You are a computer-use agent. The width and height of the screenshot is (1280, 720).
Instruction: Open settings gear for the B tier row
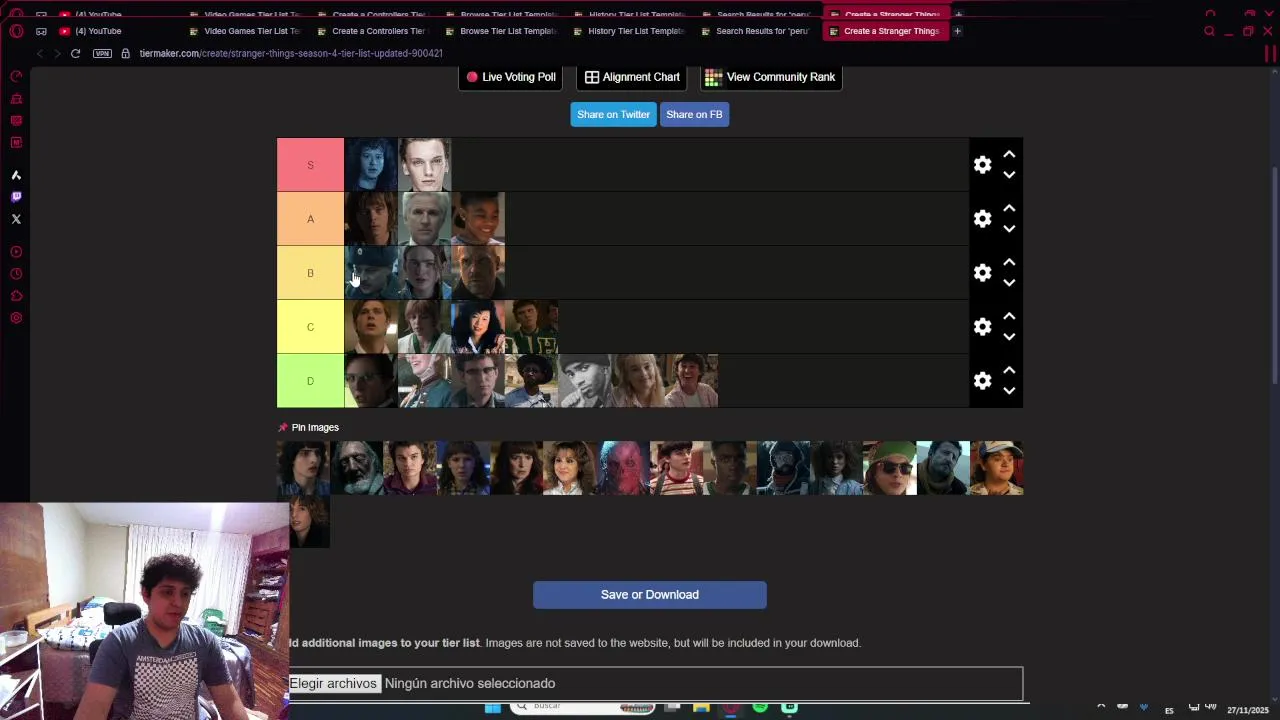tap(982, 273)
